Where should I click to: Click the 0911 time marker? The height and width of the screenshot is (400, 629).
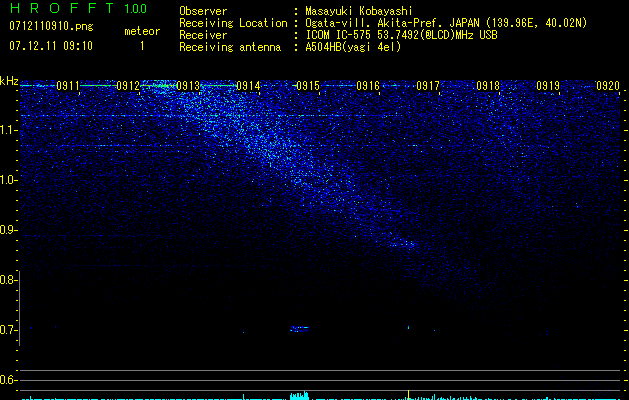pyautogui.click(x=68, y=86)
